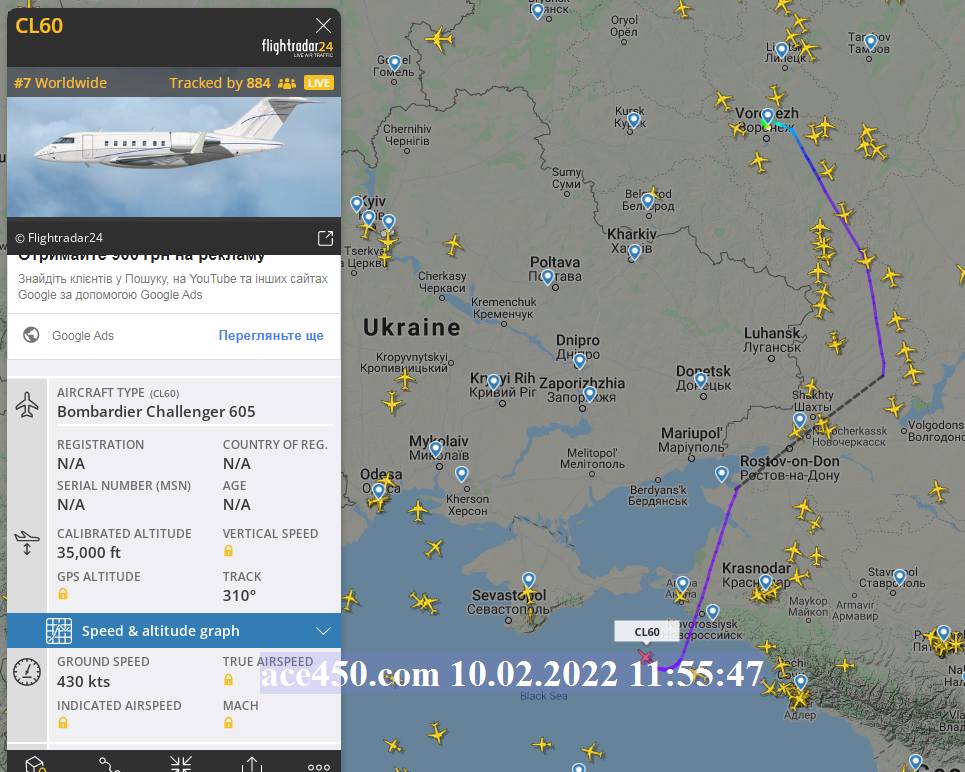Click the 3D view icon in bottom toolbar
Image resolution: width=965 pixels, height=772 pixels.
point(35,764)
